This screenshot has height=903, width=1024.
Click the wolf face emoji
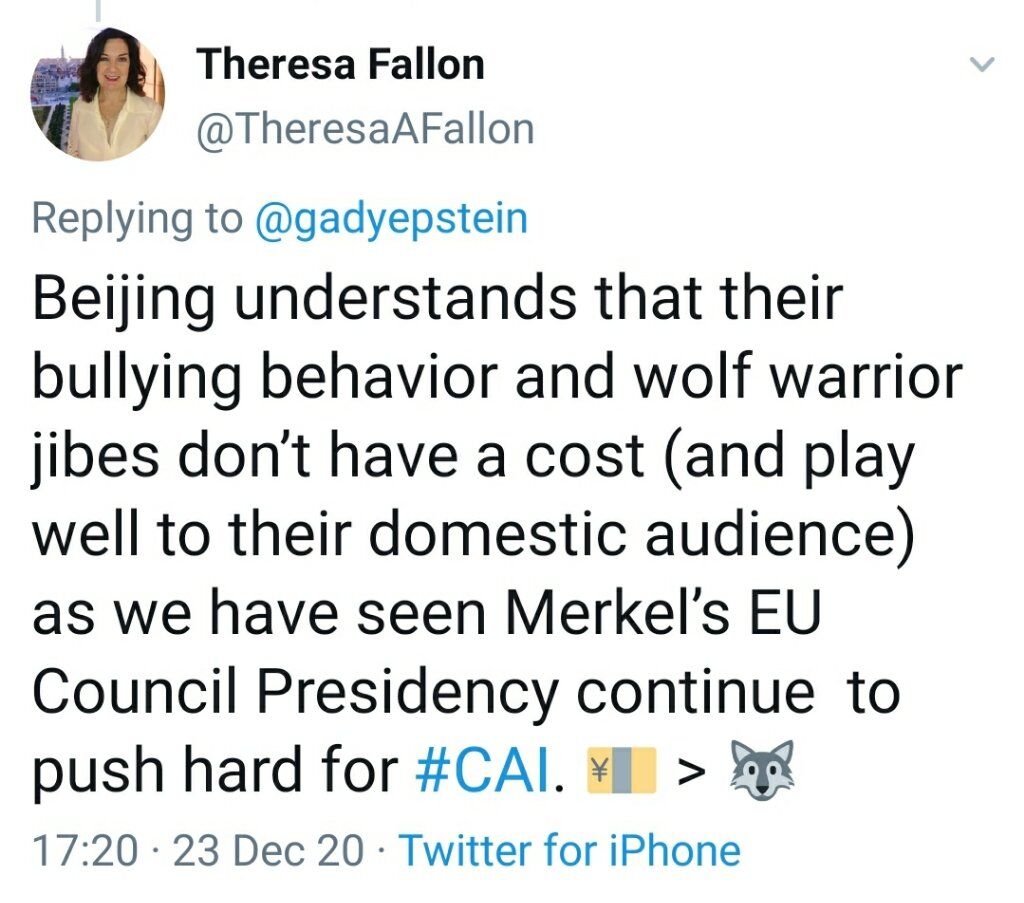[762, 770]
